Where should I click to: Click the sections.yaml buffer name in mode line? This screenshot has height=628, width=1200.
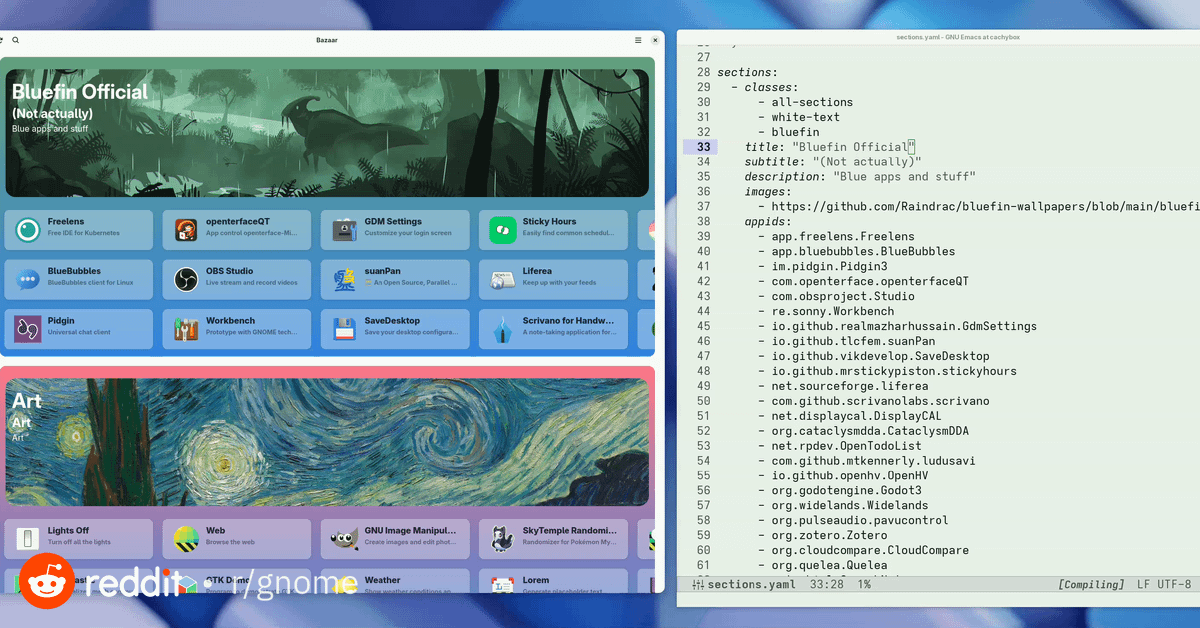(753, 584)
